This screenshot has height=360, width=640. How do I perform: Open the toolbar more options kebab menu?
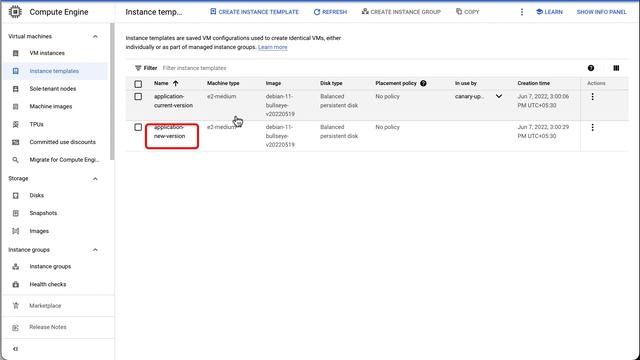(x=522, y=12)
